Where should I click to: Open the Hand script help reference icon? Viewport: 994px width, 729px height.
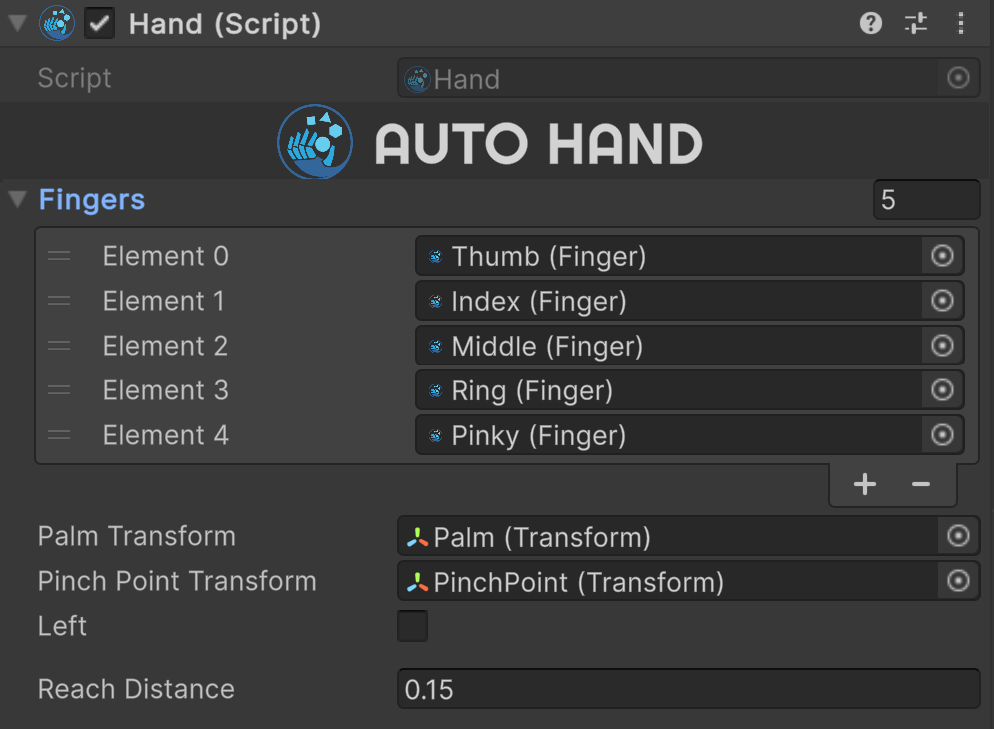point(870,23)
